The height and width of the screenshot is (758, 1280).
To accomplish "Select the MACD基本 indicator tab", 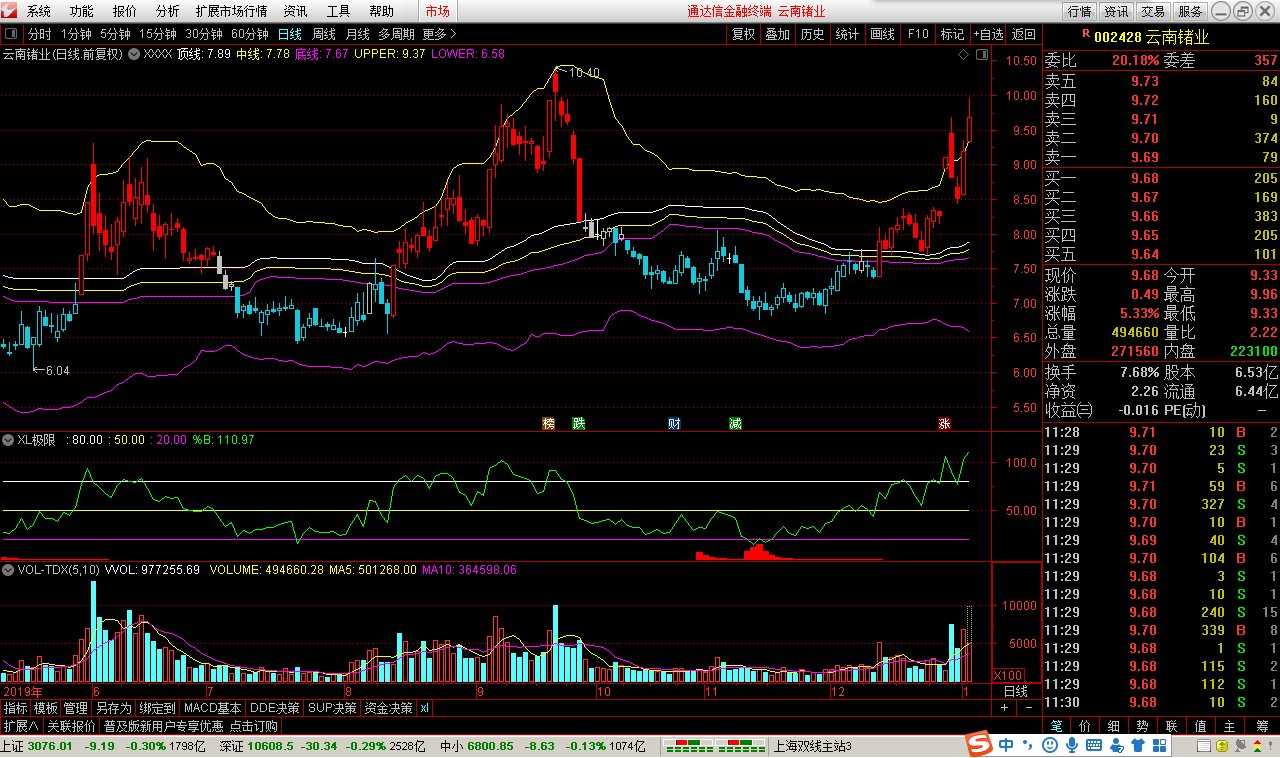I will pyautogui.click(x=213, y=708).
